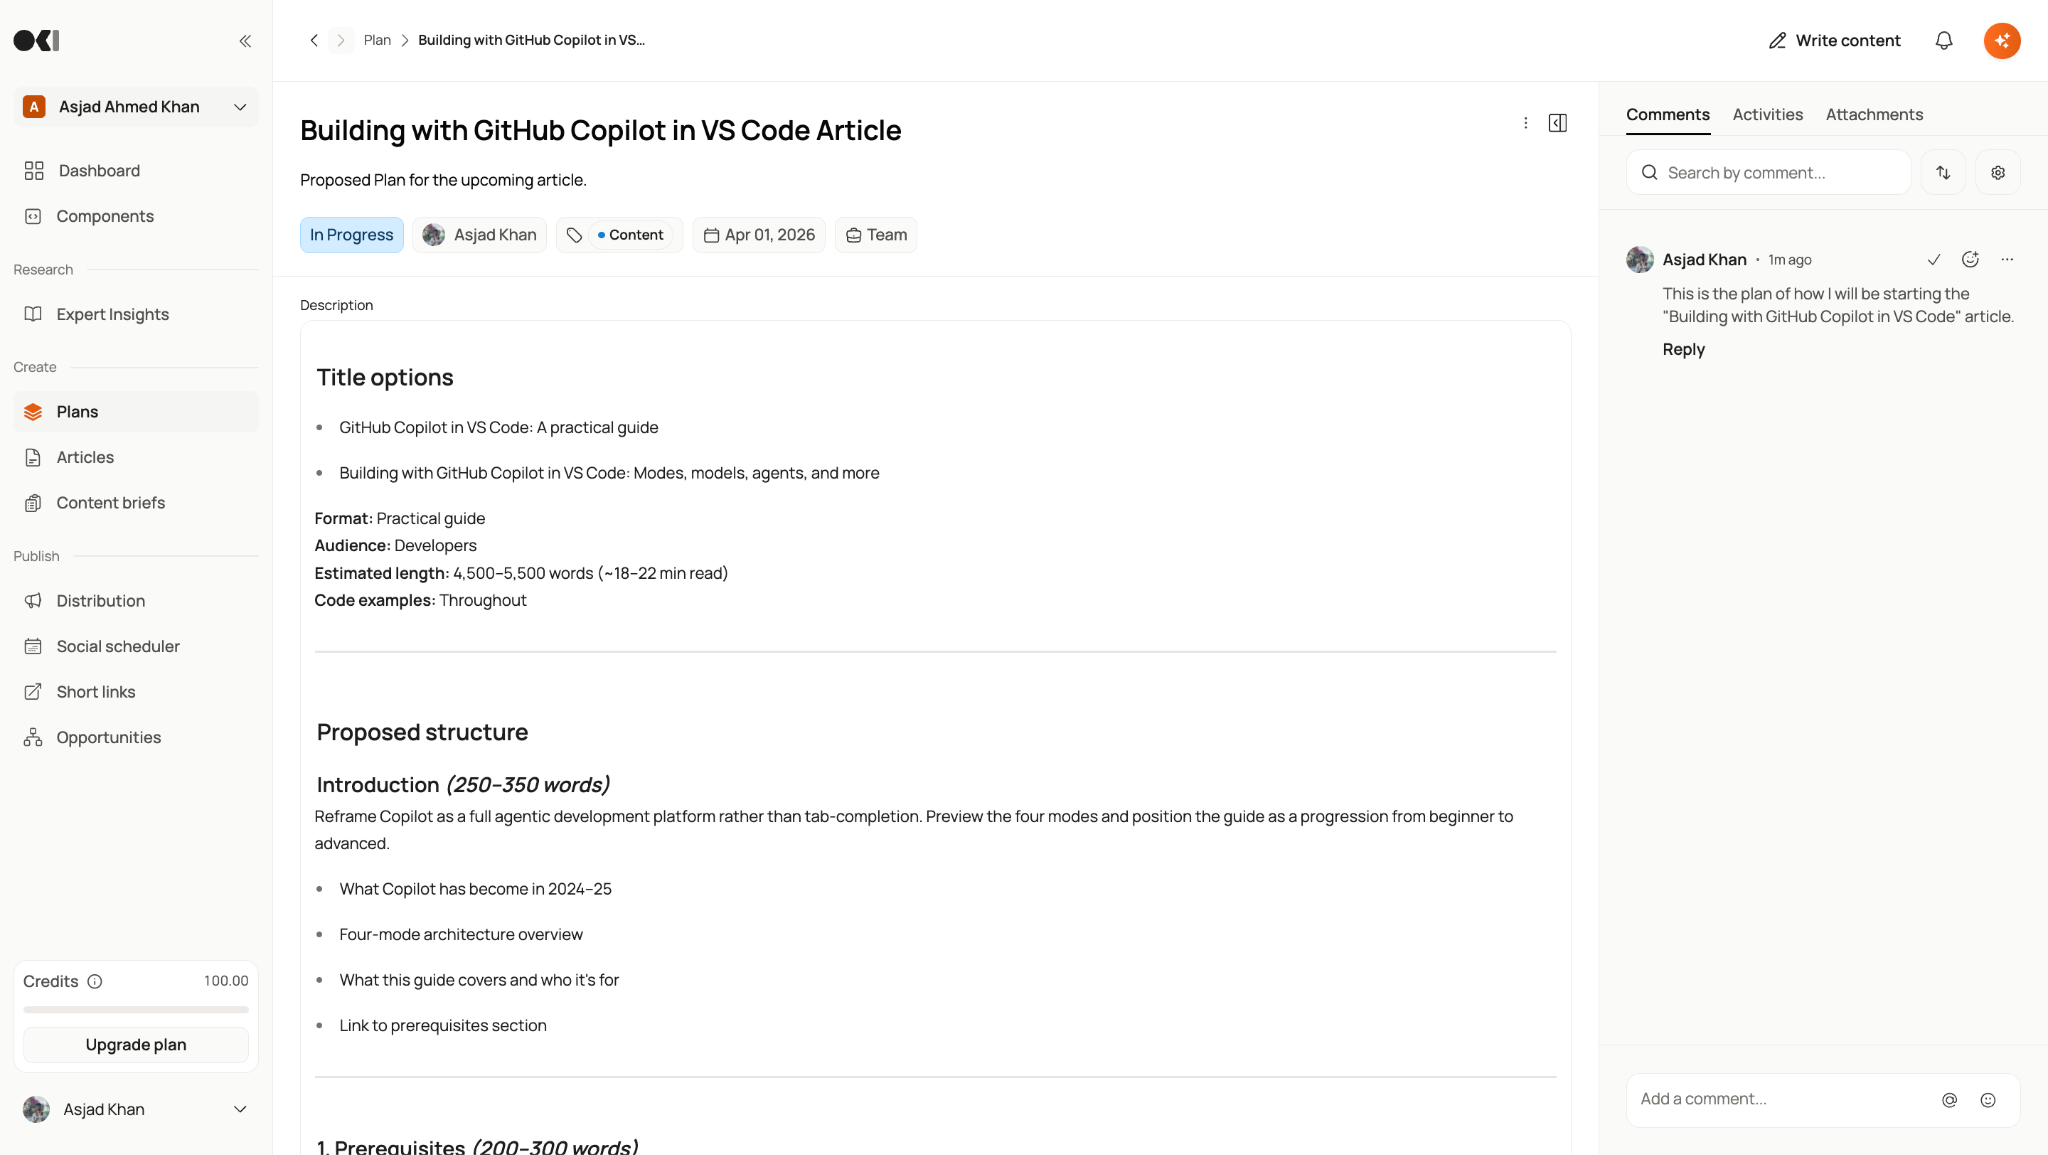
Task: Open Components in the sidebar
Action: (x=136, y=216)
